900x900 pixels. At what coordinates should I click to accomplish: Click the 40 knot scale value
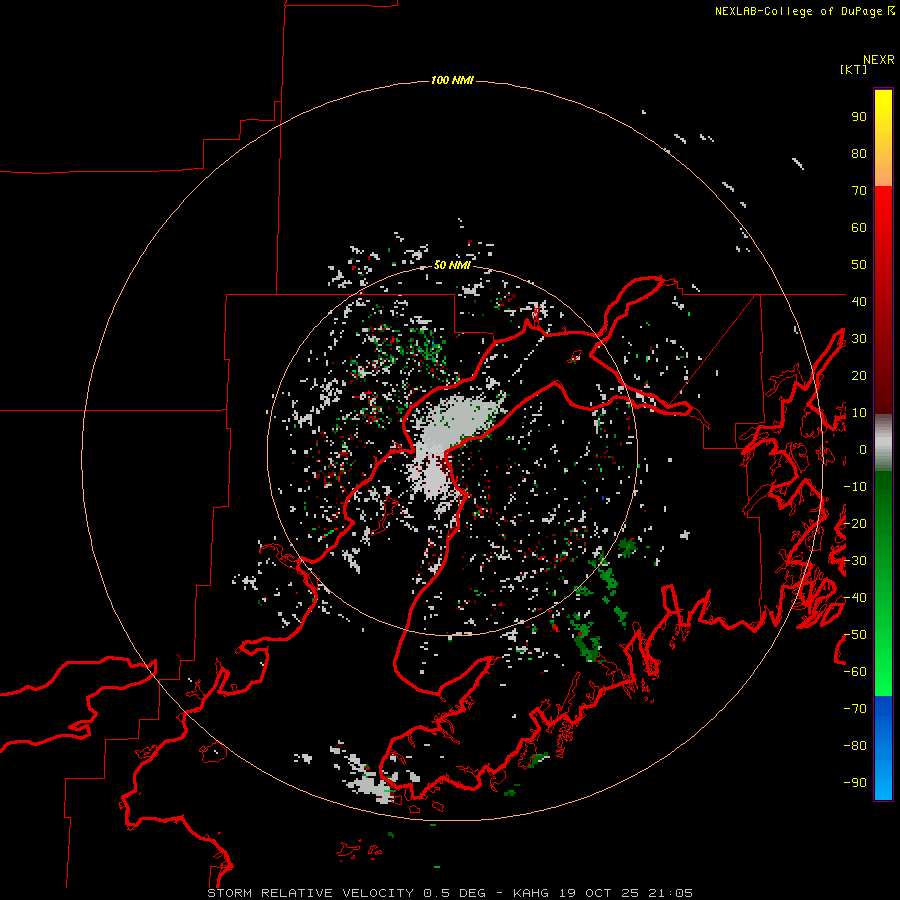[x=859, y=301]
